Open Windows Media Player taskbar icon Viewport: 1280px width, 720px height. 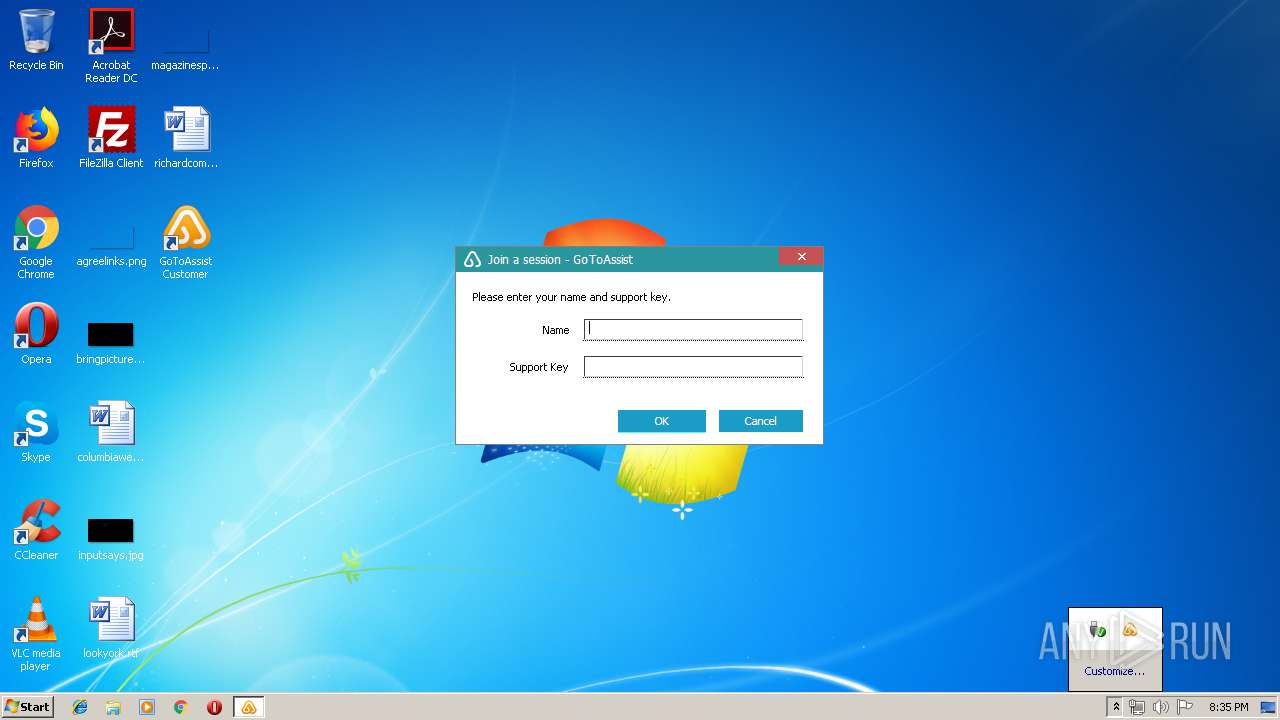click(147, 707)
